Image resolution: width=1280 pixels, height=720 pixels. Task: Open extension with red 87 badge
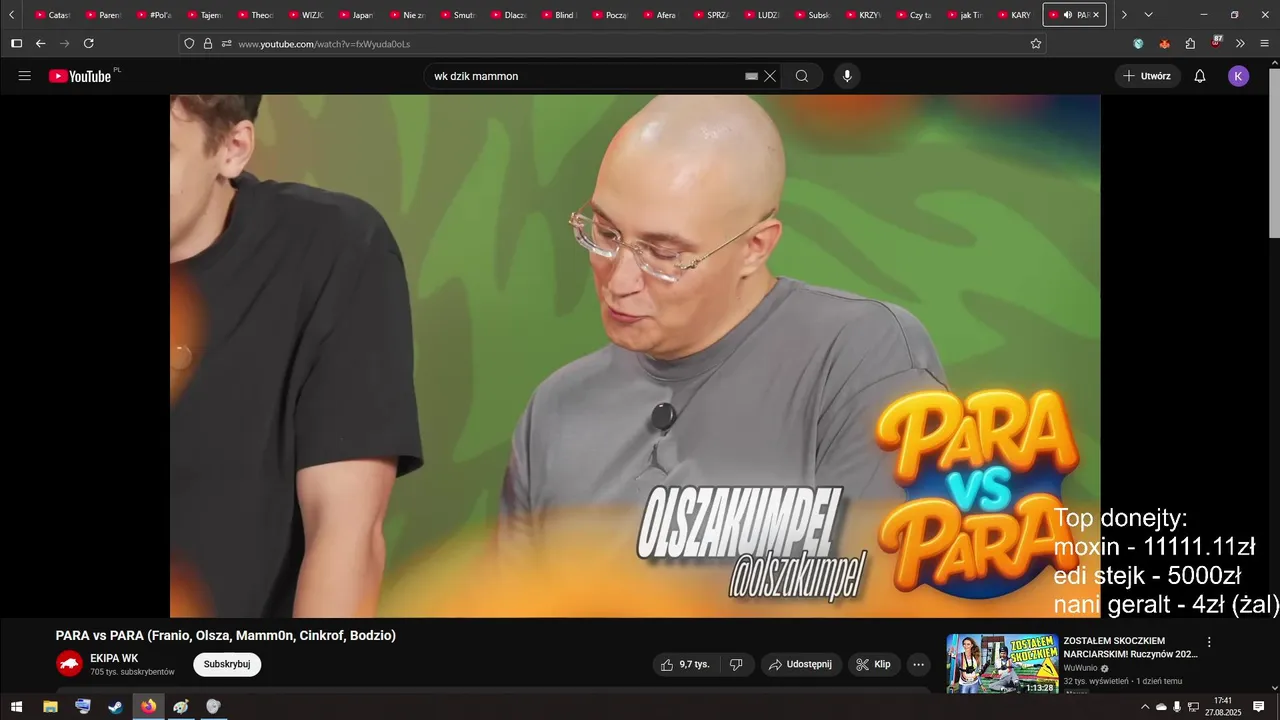click(1216, 43)
